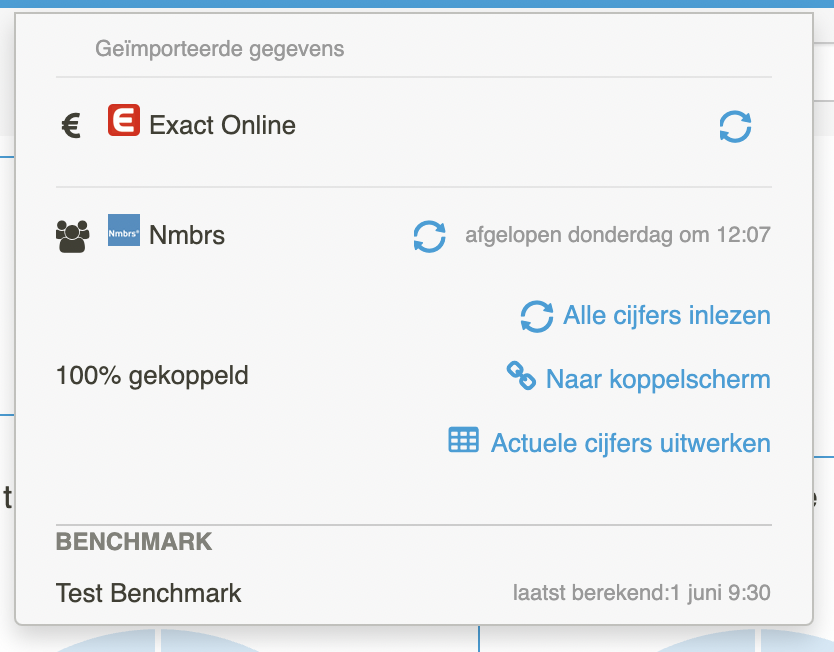The height and width of the screenshot is (652, 834).
Task: Click the Nmbrs logo icon
Action: tap(124, 230)
